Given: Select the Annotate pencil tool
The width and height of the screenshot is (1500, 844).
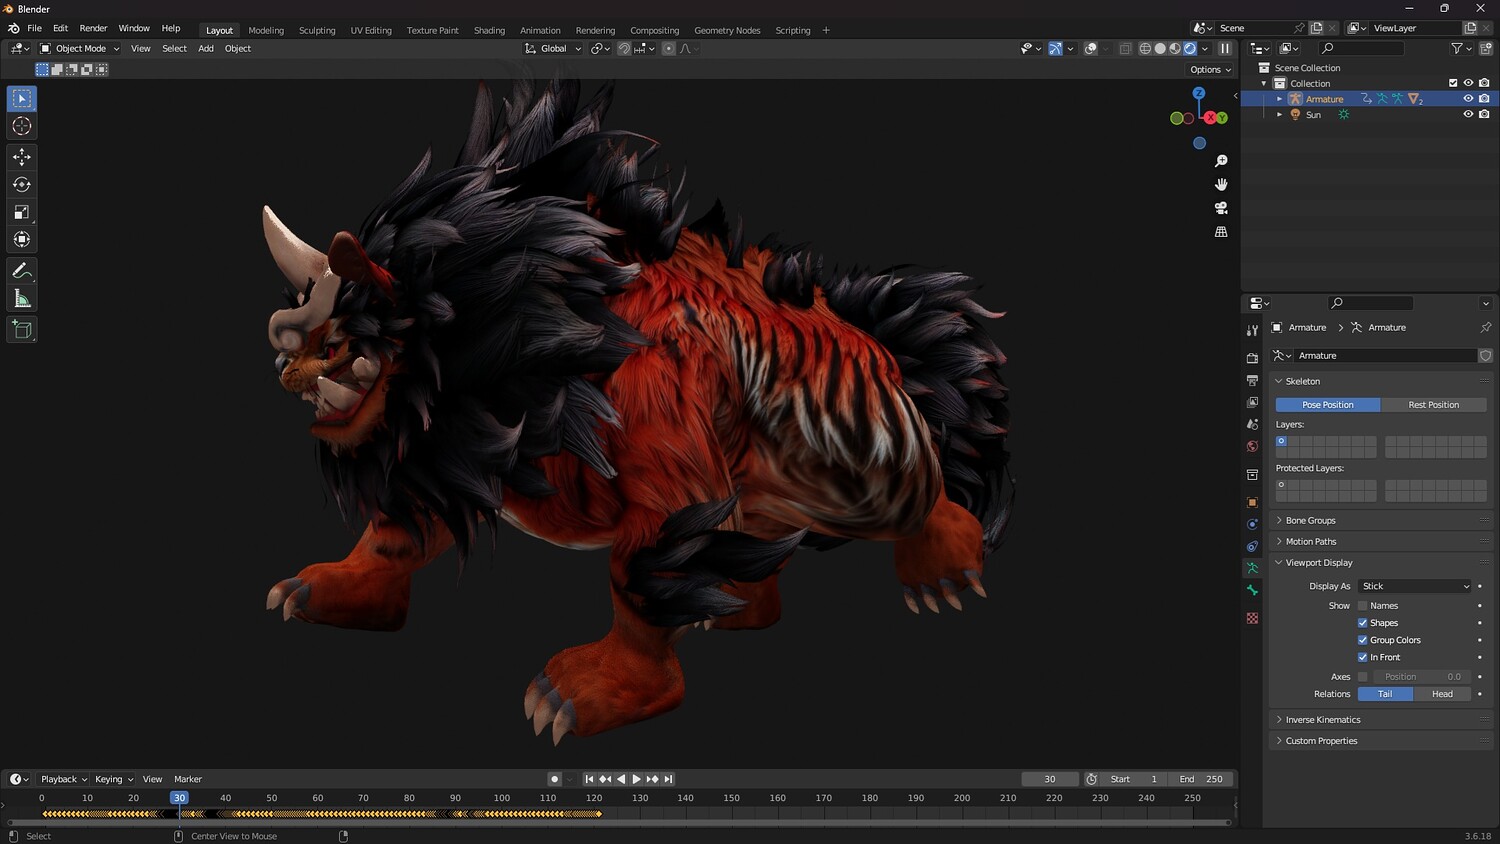Looking at the screenshot, I should pos(21,271).
